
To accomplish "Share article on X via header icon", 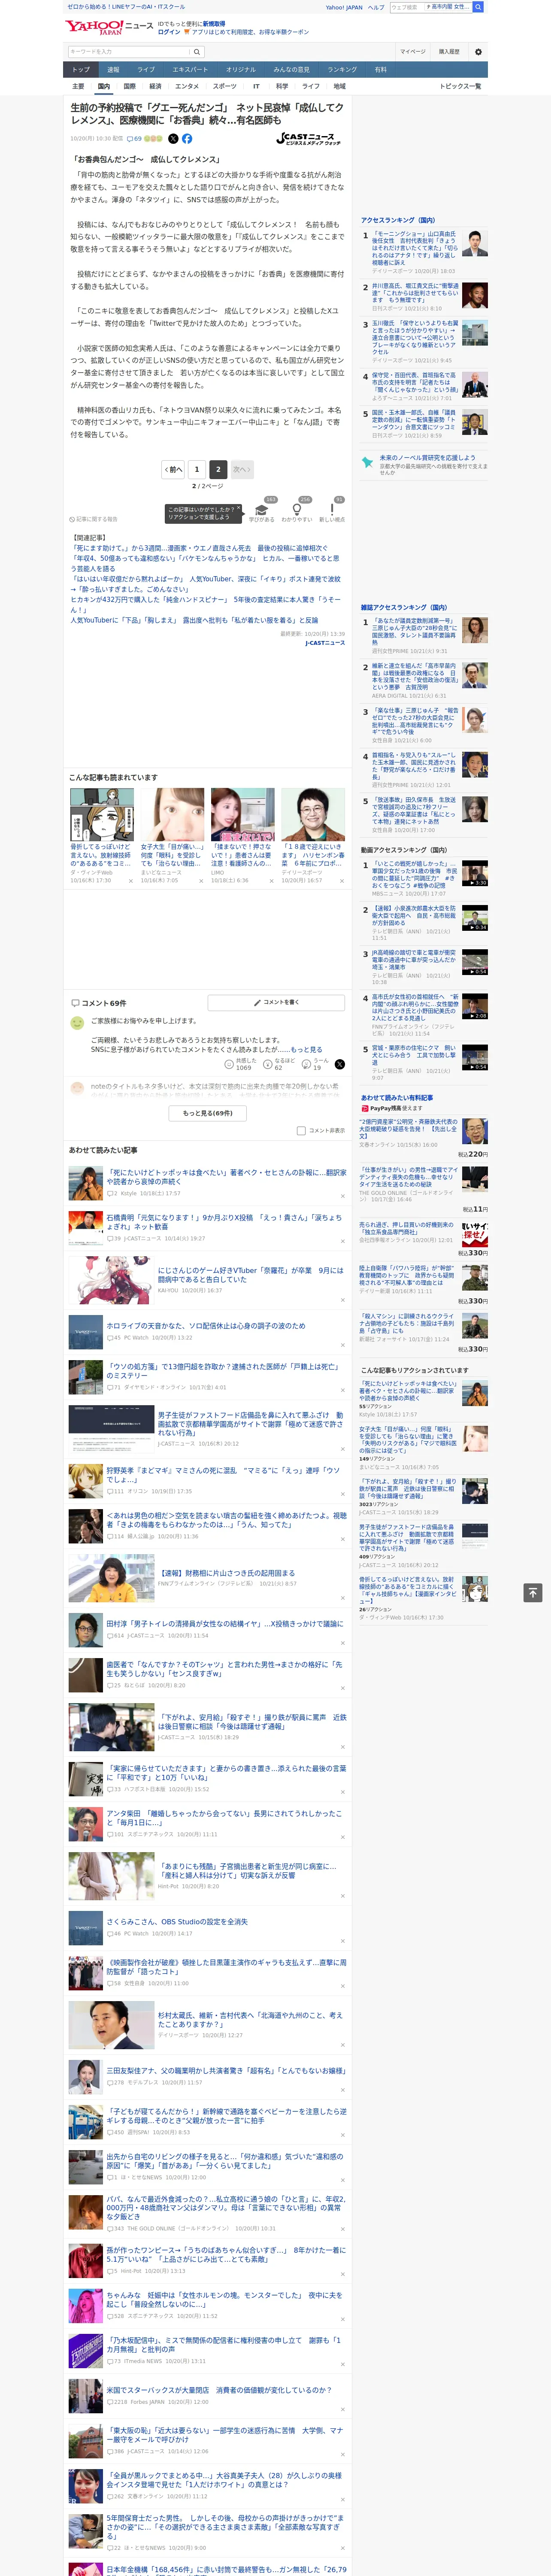I will tap(173, 139).
